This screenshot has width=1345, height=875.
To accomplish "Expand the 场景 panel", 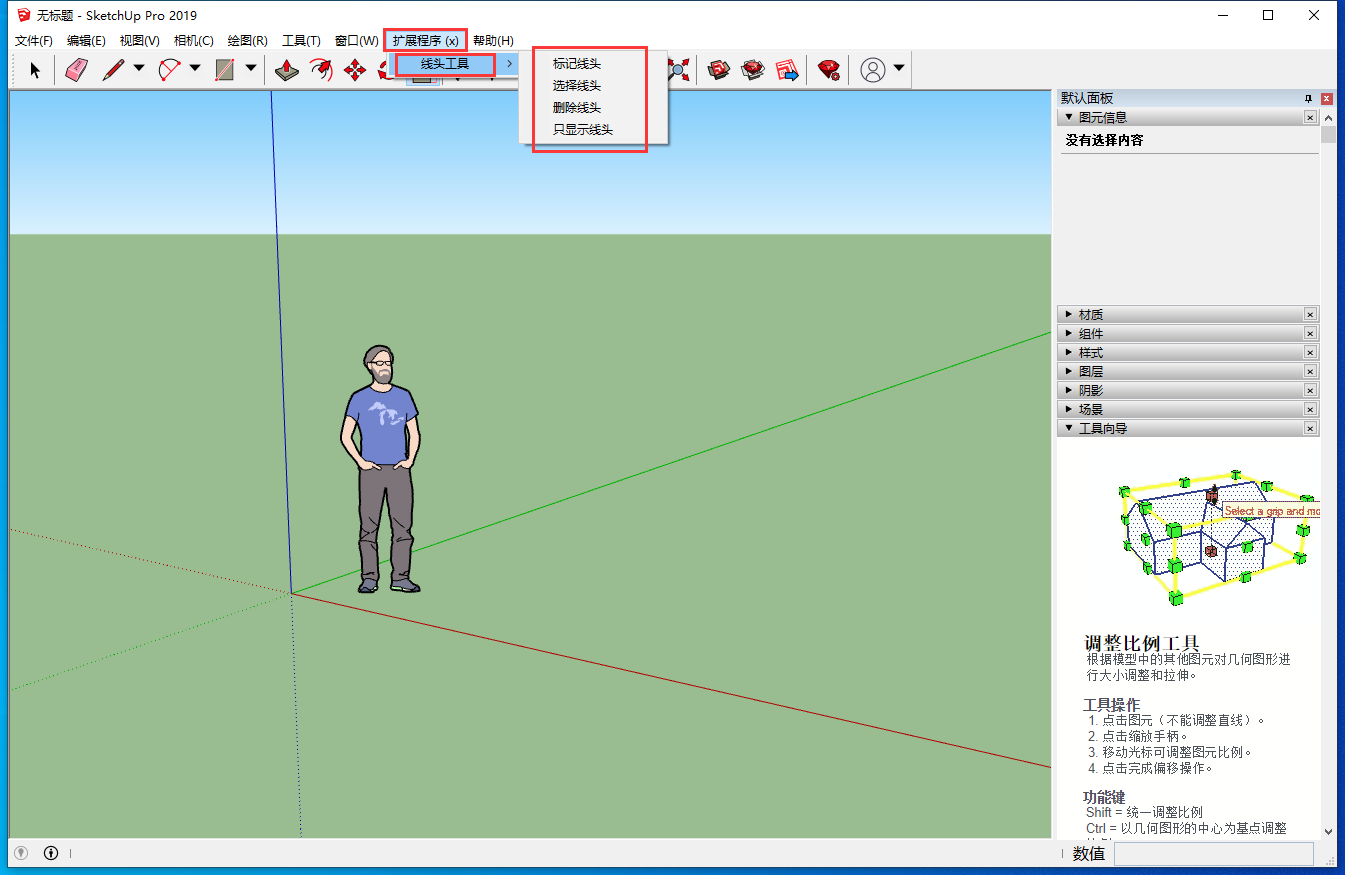I will [1068, 409].
